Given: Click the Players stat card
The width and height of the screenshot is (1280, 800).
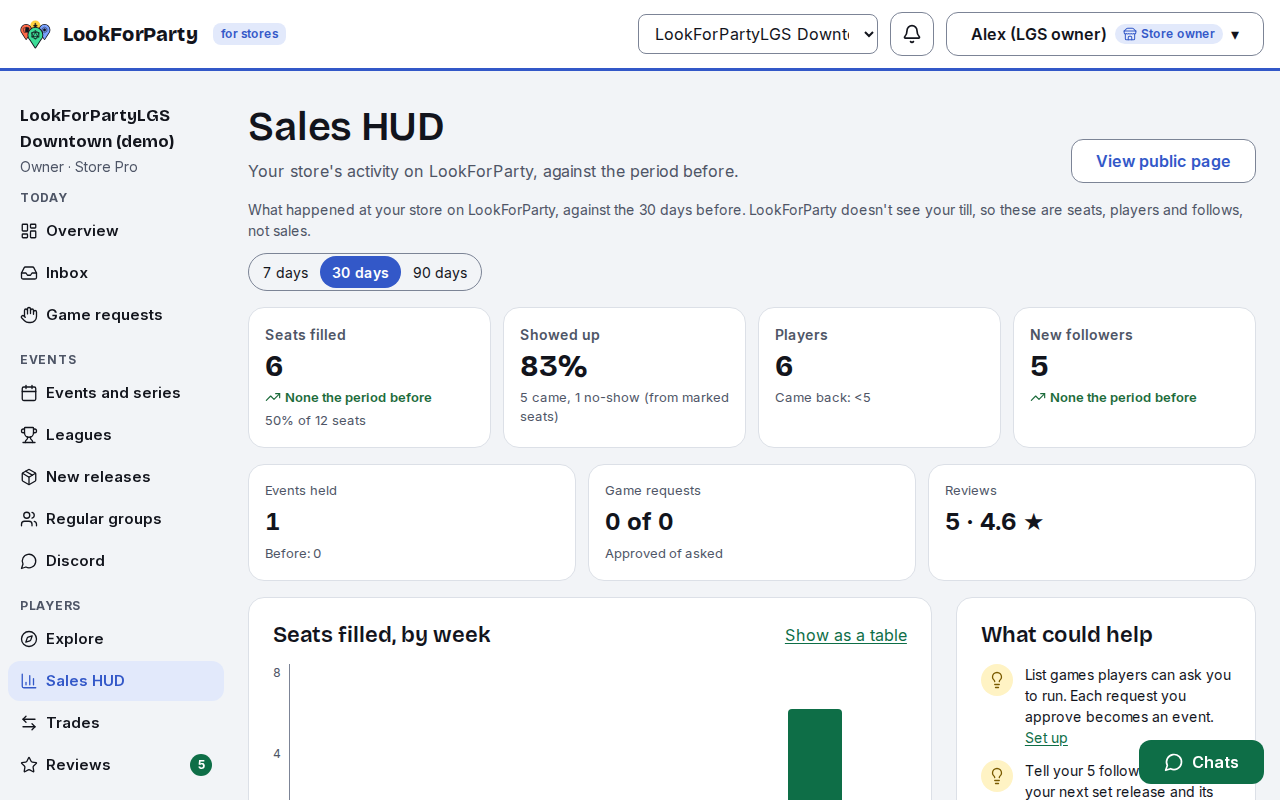Looking at the screenshot, I should [879, 377].
